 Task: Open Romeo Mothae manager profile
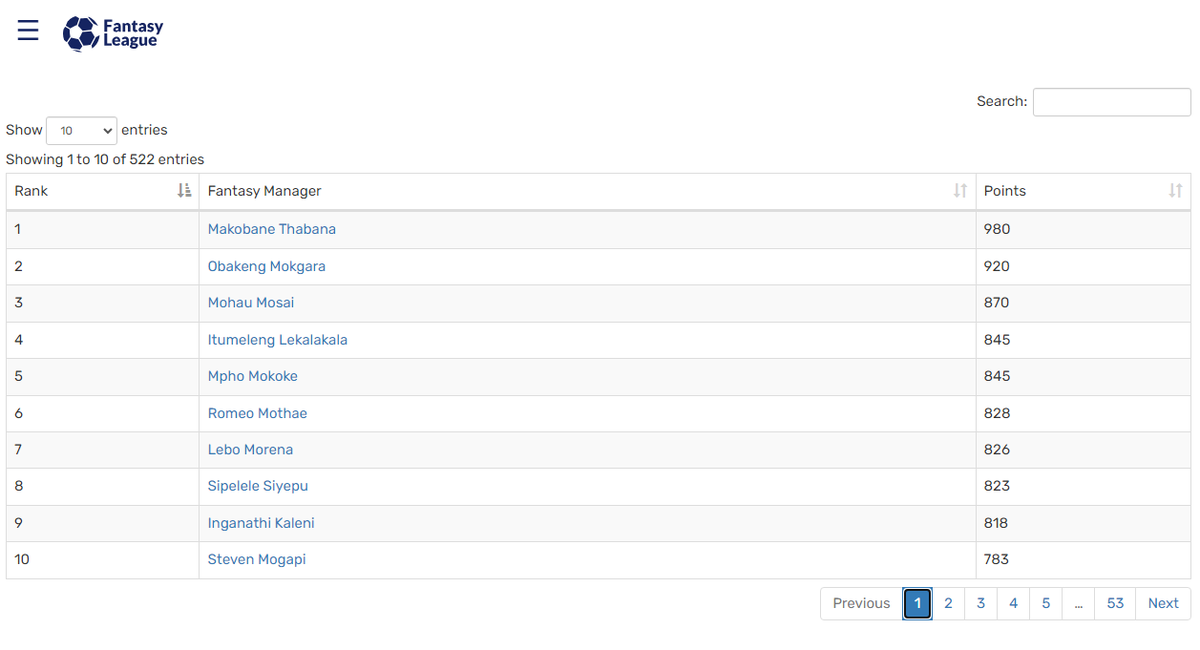point(258,413)
